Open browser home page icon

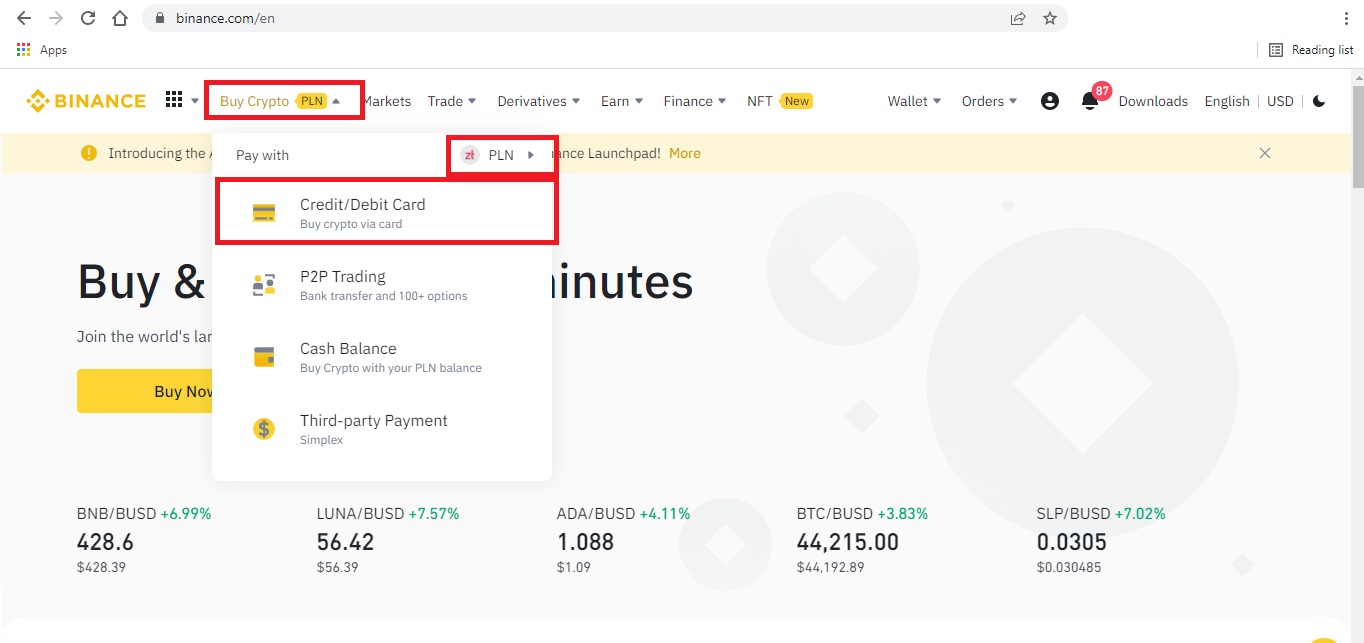pos(120,18)
